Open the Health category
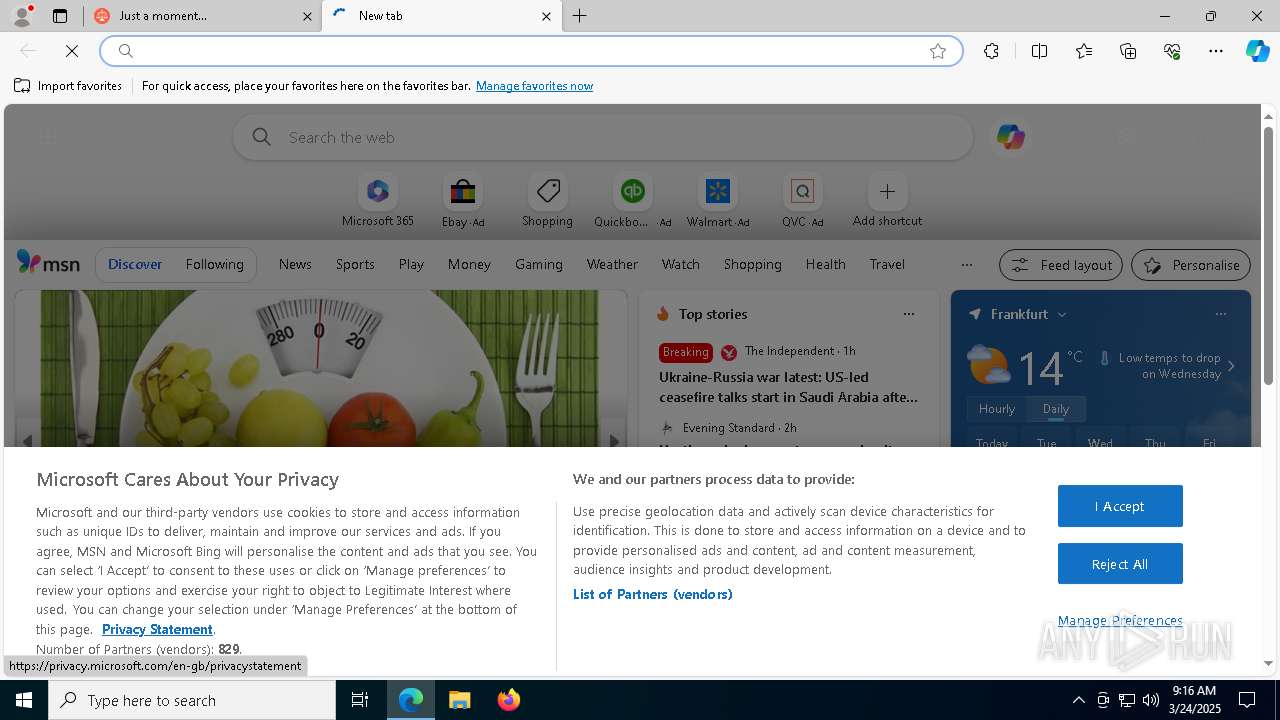 825,264
